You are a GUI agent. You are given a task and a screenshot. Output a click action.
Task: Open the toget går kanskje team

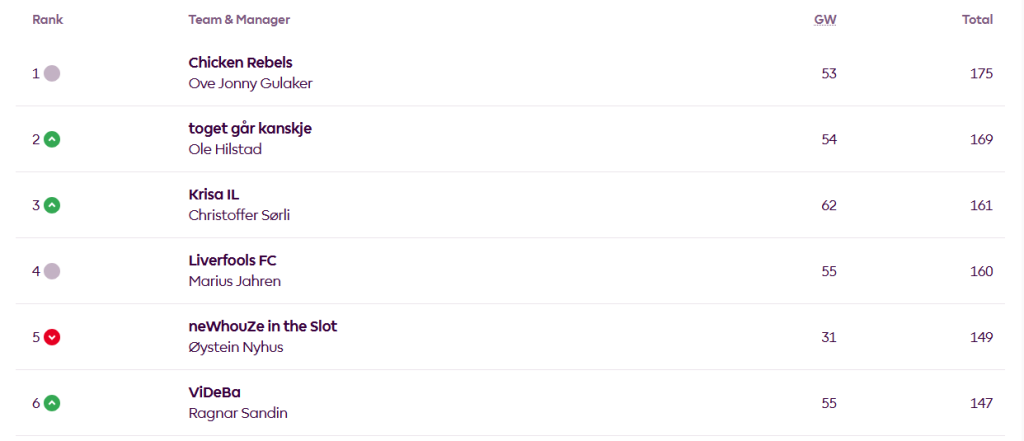250,128
